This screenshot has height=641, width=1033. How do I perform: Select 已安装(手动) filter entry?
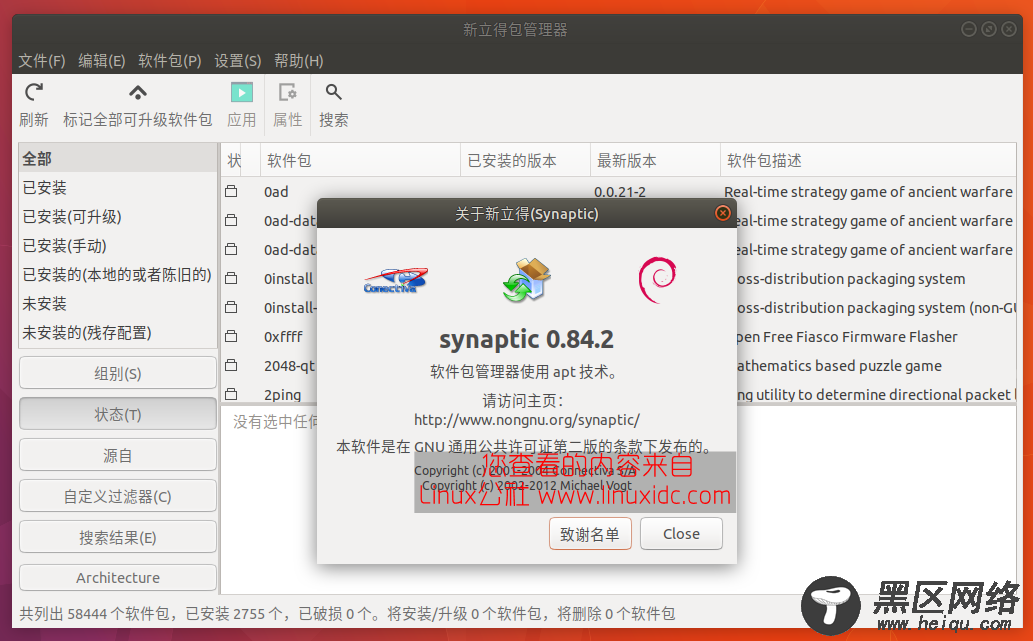tap(117, 246)
